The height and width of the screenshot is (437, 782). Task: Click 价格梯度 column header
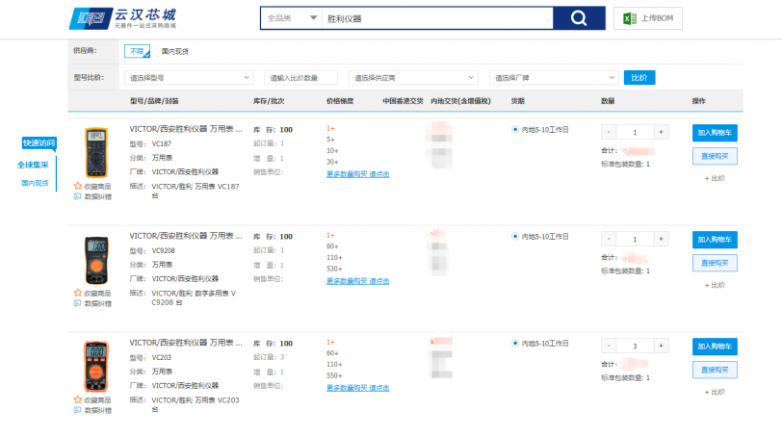tap(340, 101)
